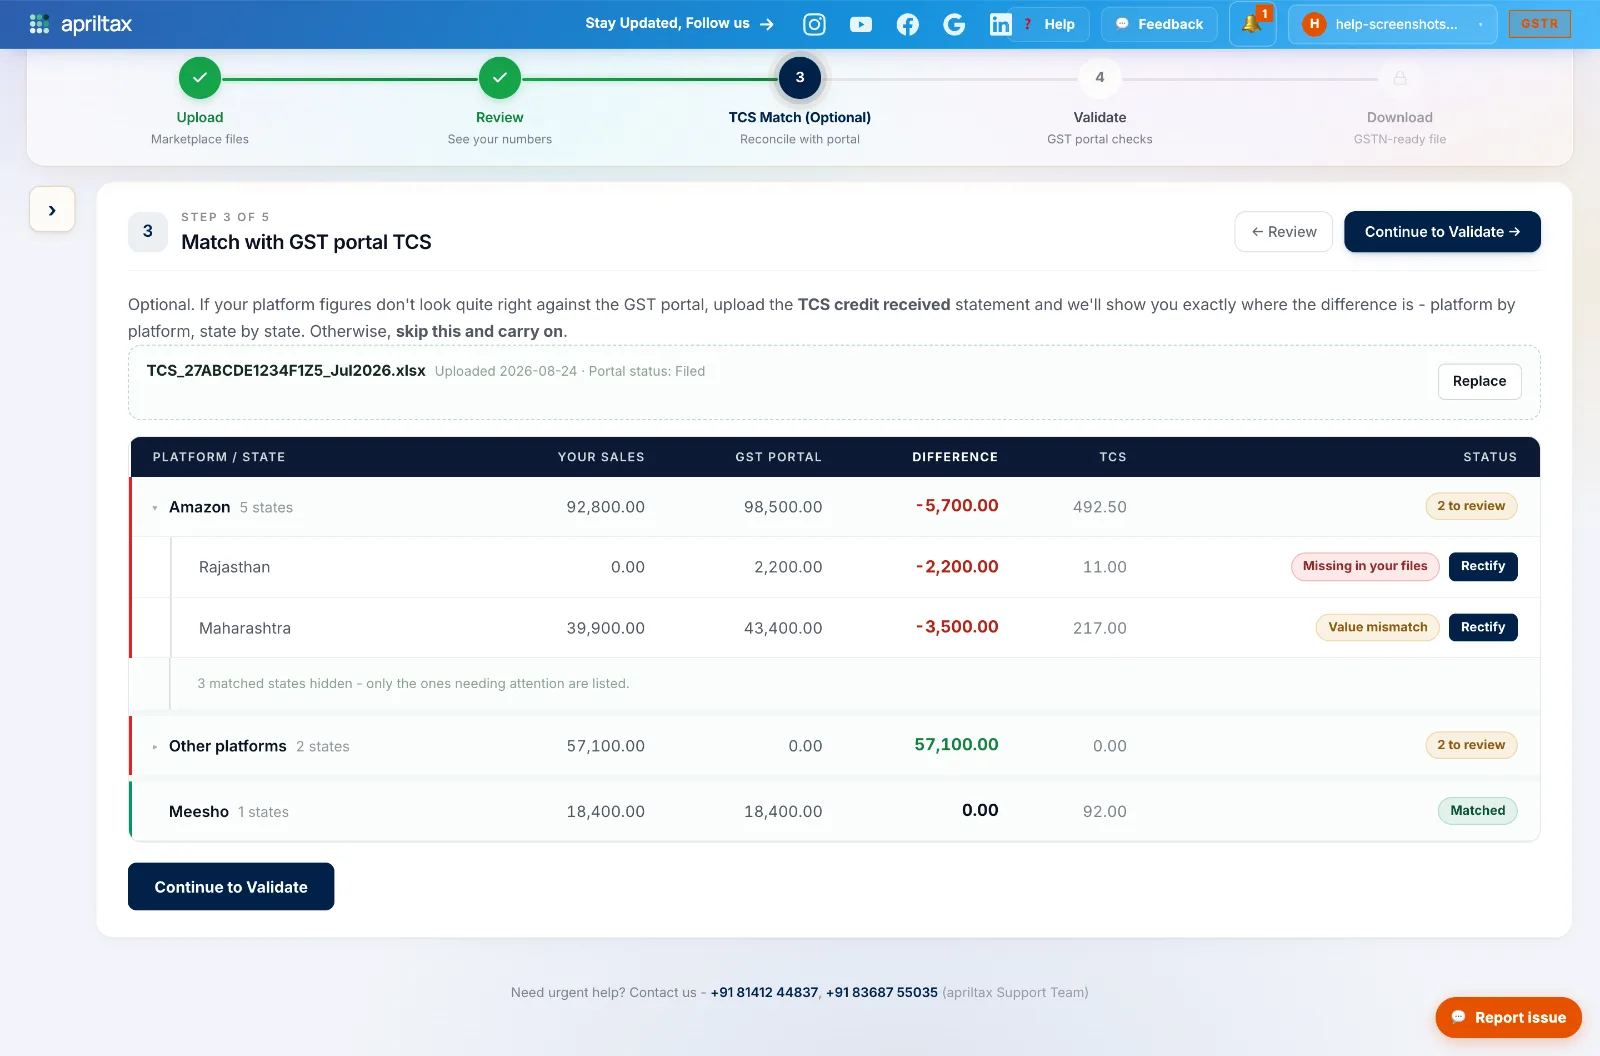Click Amazon's 2 to review badge
The width and height of the screenshot is (1600, 1056).
point(1471,506)
